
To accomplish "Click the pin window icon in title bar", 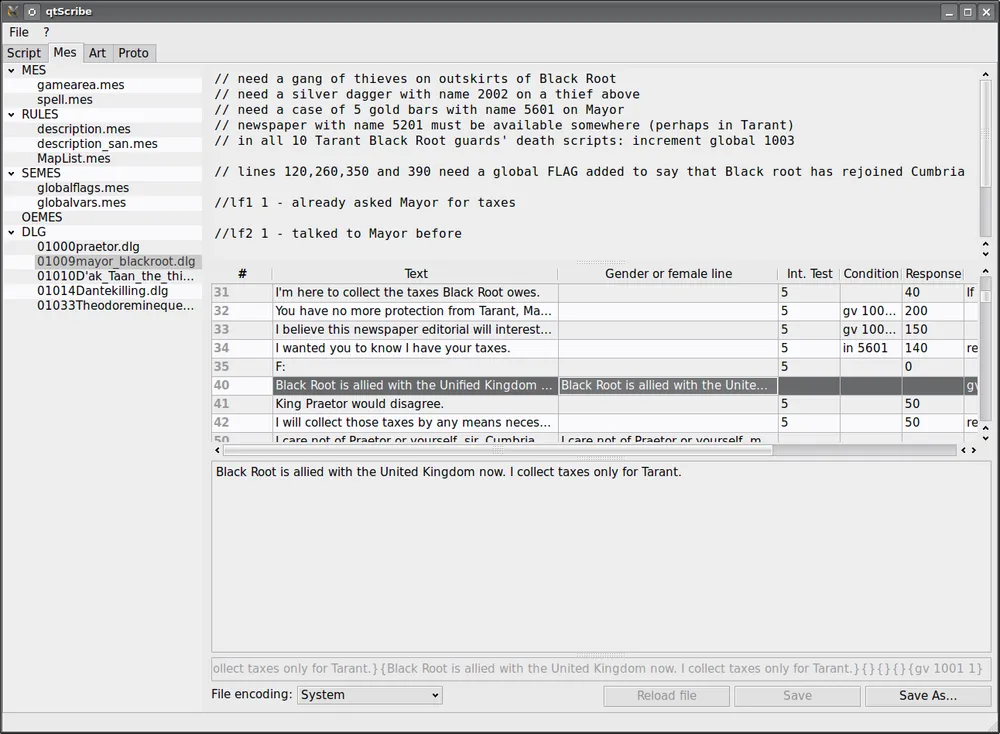I will point(32,12).
